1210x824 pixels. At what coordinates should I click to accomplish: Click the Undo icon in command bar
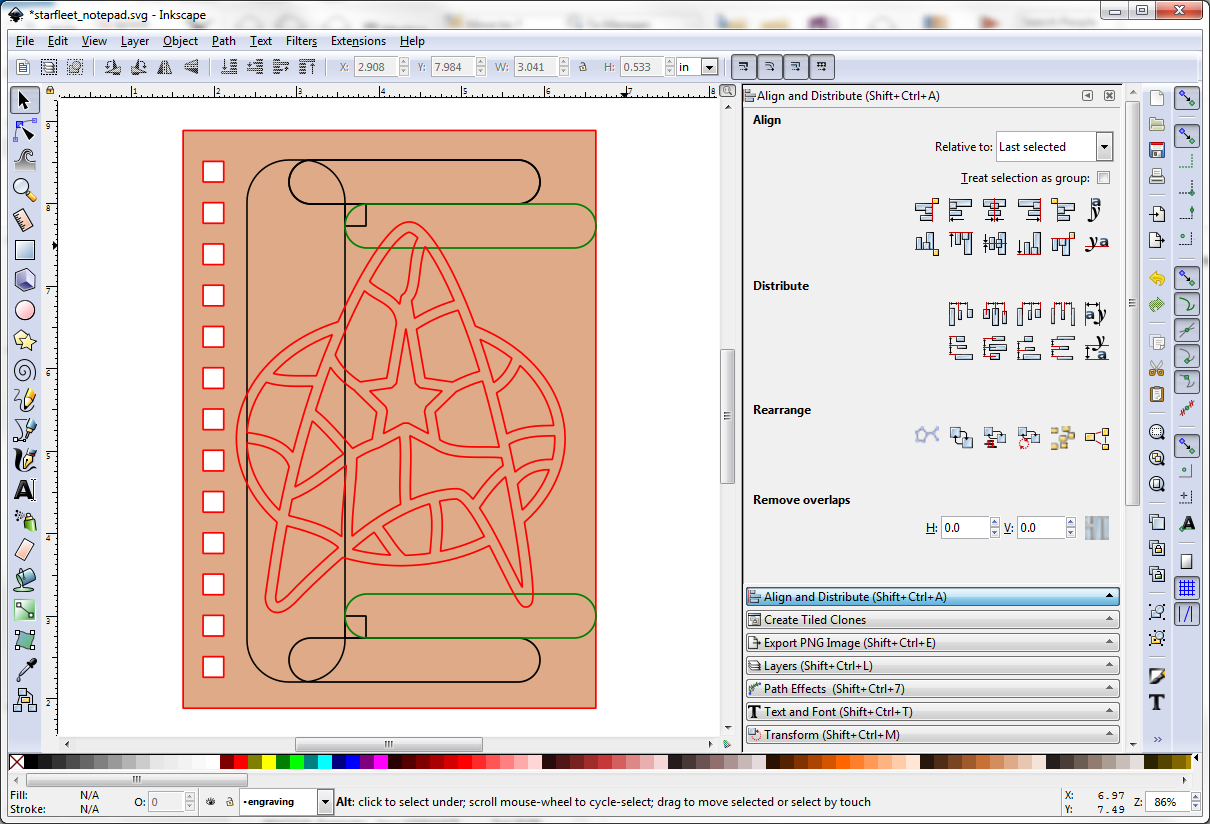[1157, 278]
